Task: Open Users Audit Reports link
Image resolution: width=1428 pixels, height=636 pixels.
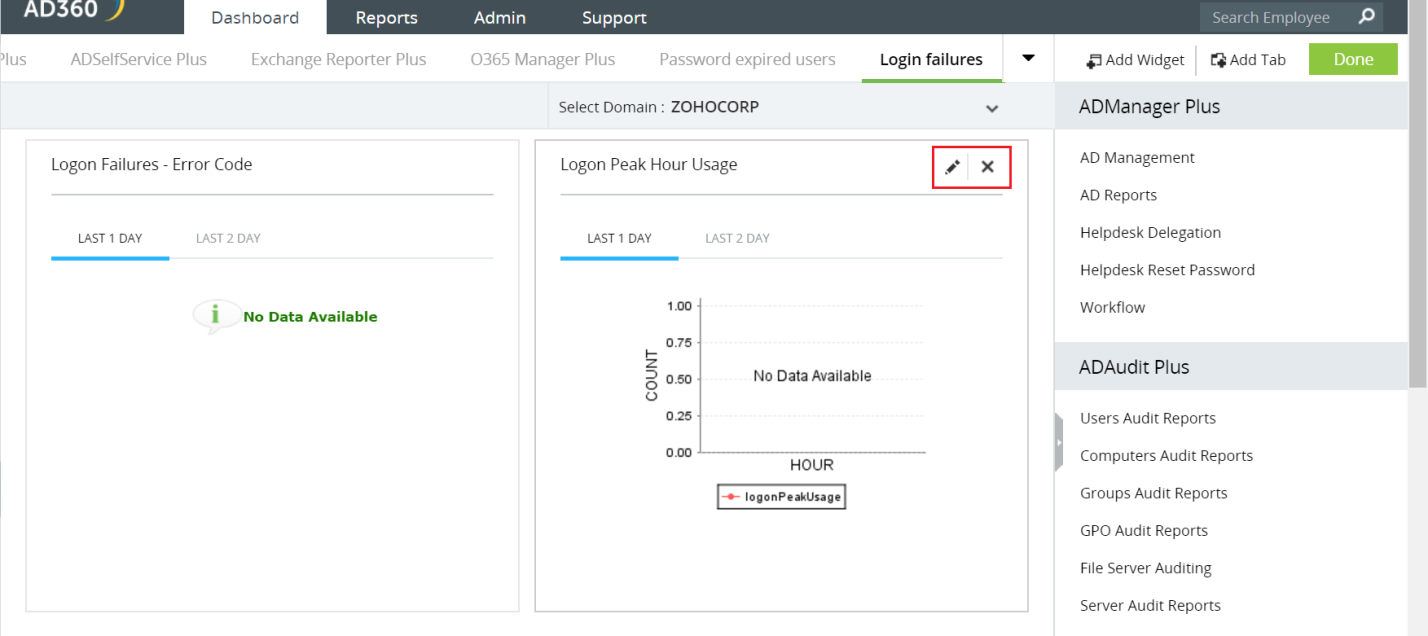Action: [x=1148, y=418]
